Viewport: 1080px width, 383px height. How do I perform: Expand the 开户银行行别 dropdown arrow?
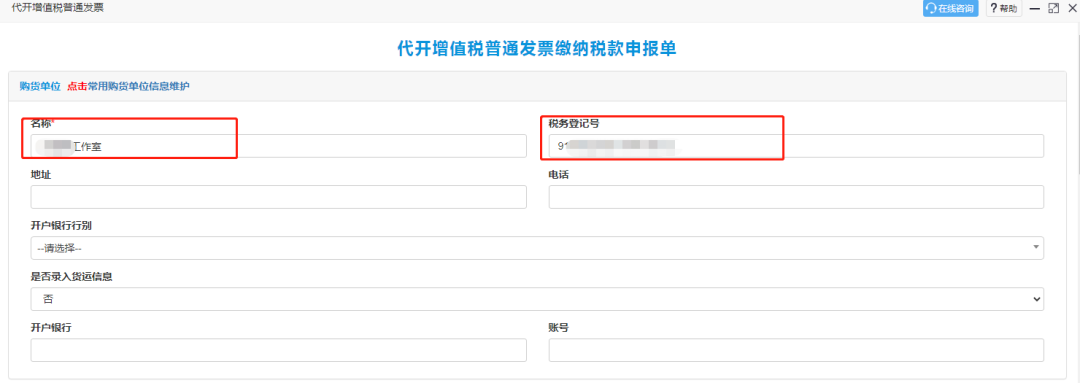click(1036, 247)
